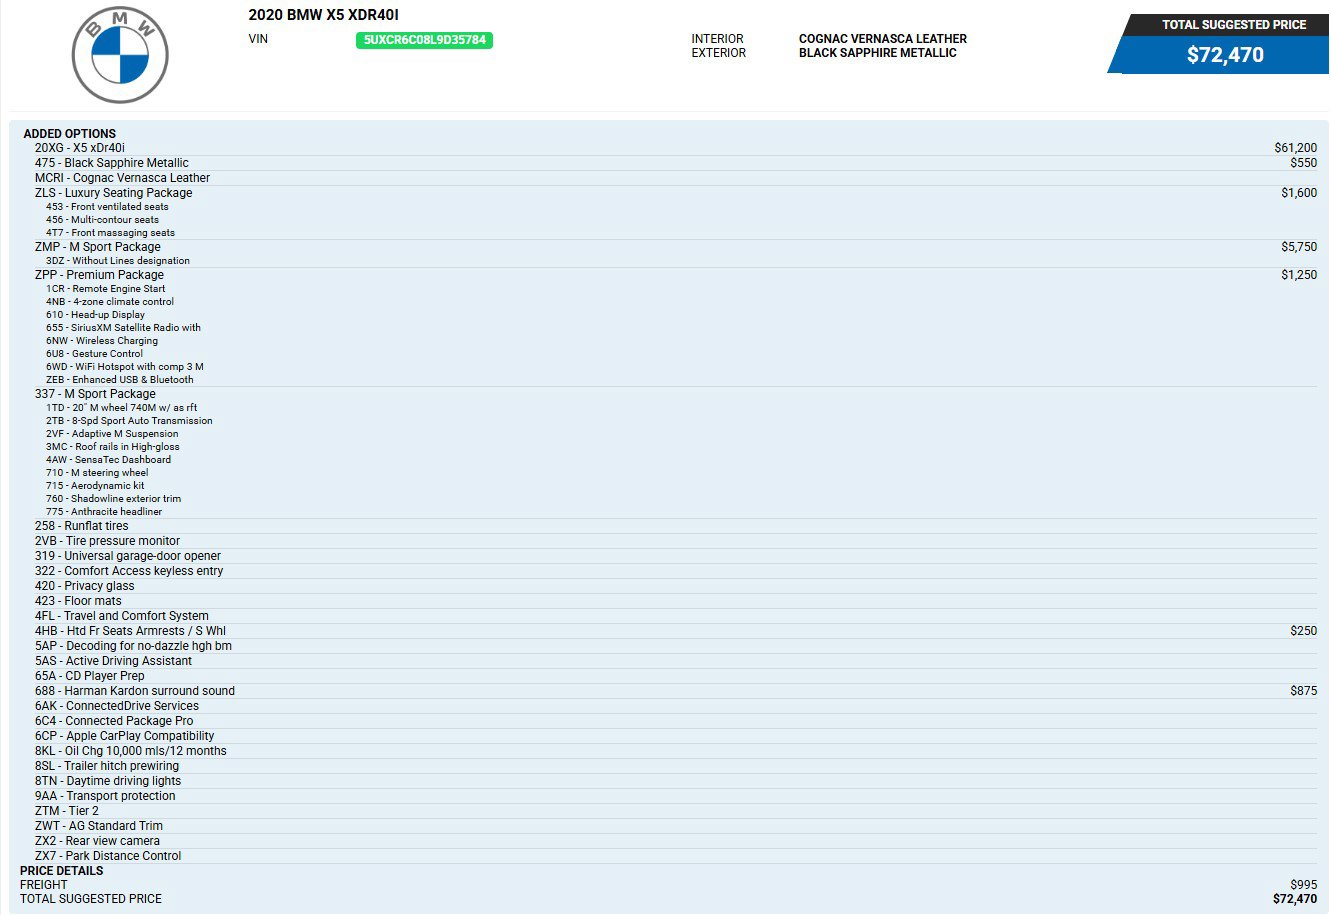The image size is (1331, 915).
Task: Select 6WD - WiFi Hotspot item
Action: (124, 367)
